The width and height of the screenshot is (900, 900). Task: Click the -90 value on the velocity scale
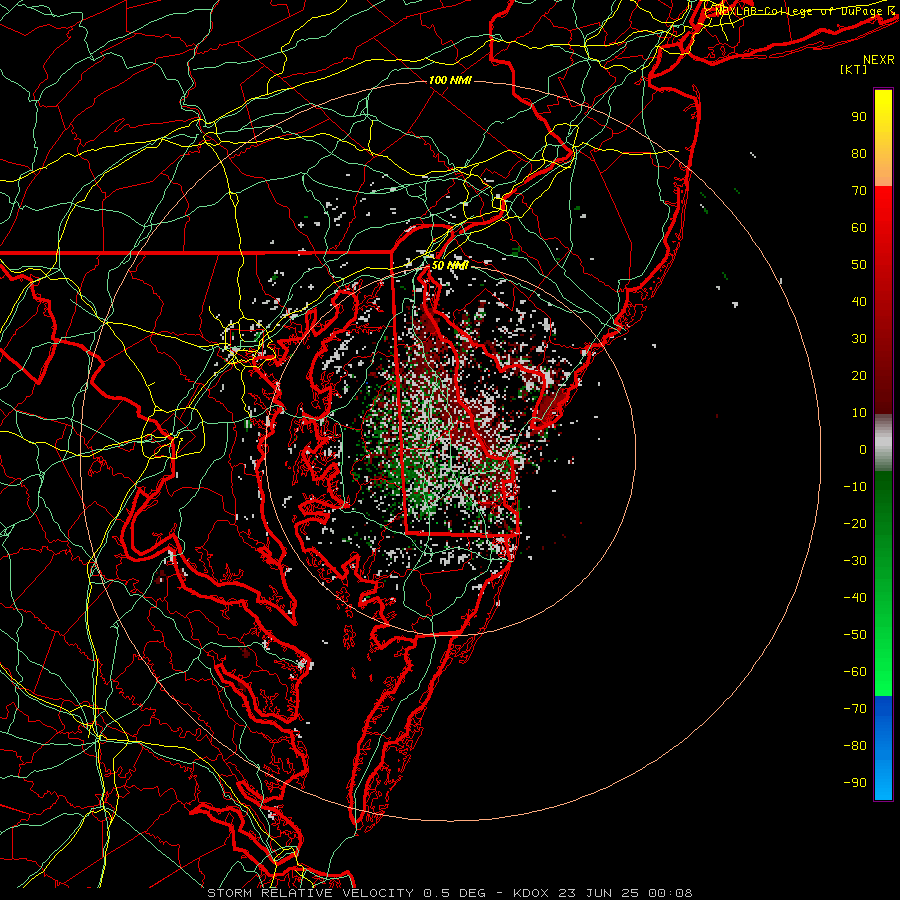[x=855, y=783]
